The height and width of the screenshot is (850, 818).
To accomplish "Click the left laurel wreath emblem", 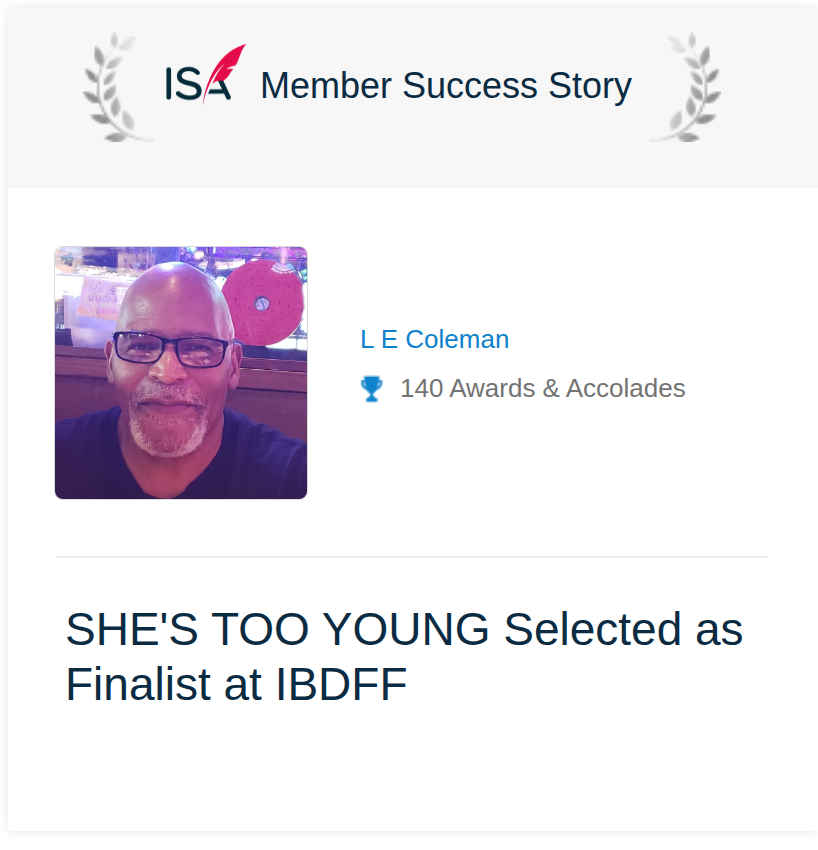I will (x=117, y=87).
